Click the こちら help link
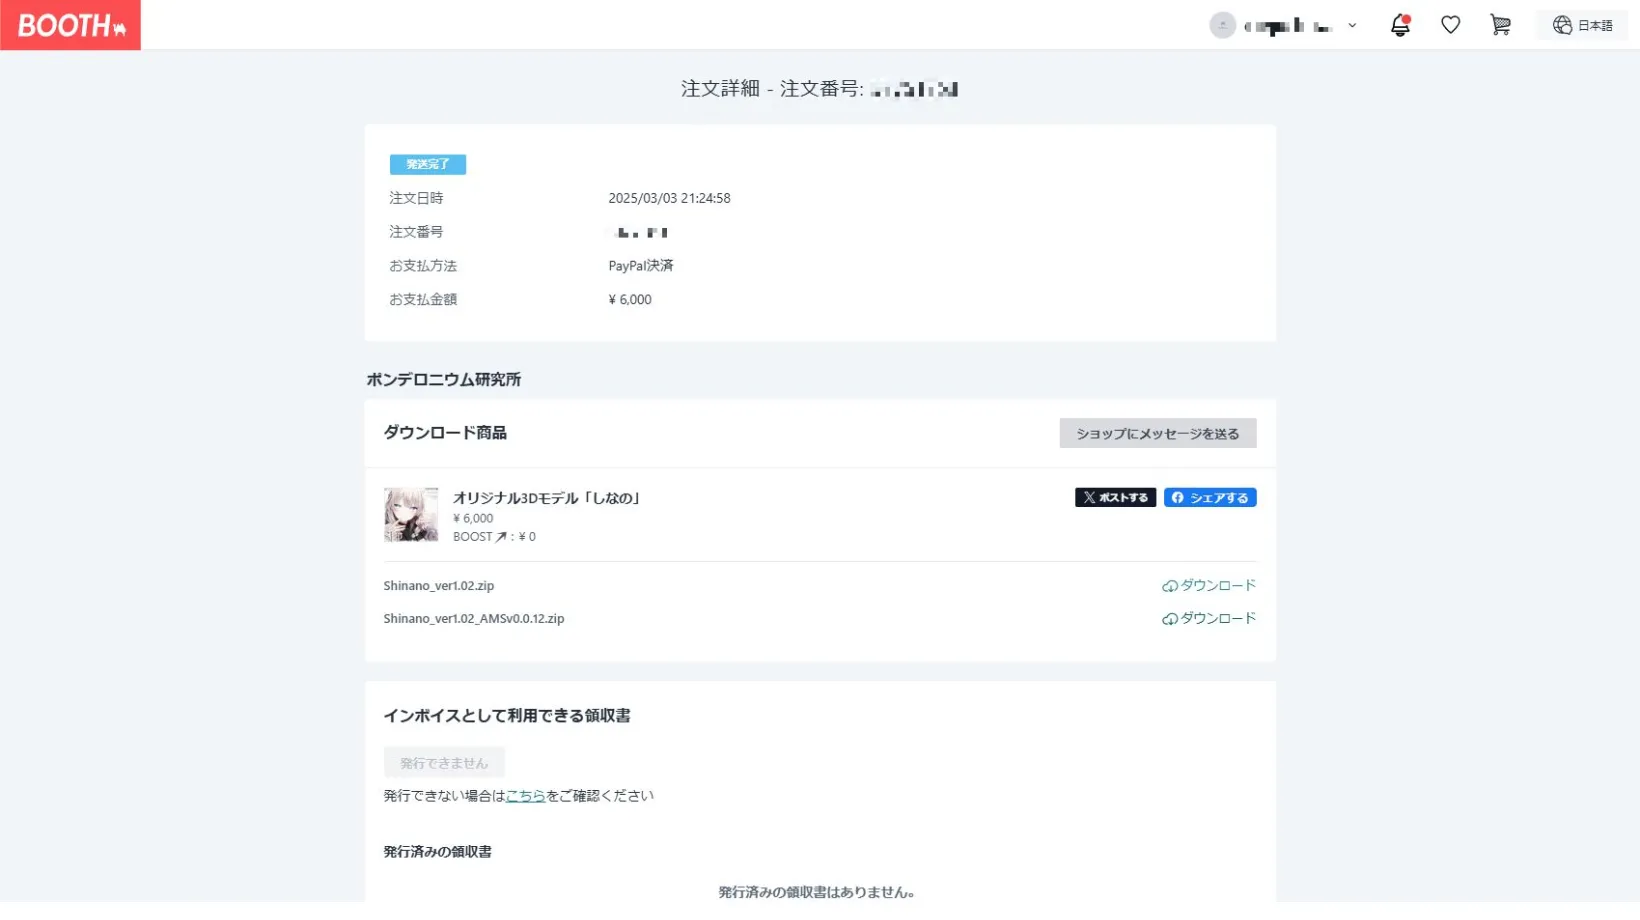Screen dimensions: 1640x920 pos(525,796)
